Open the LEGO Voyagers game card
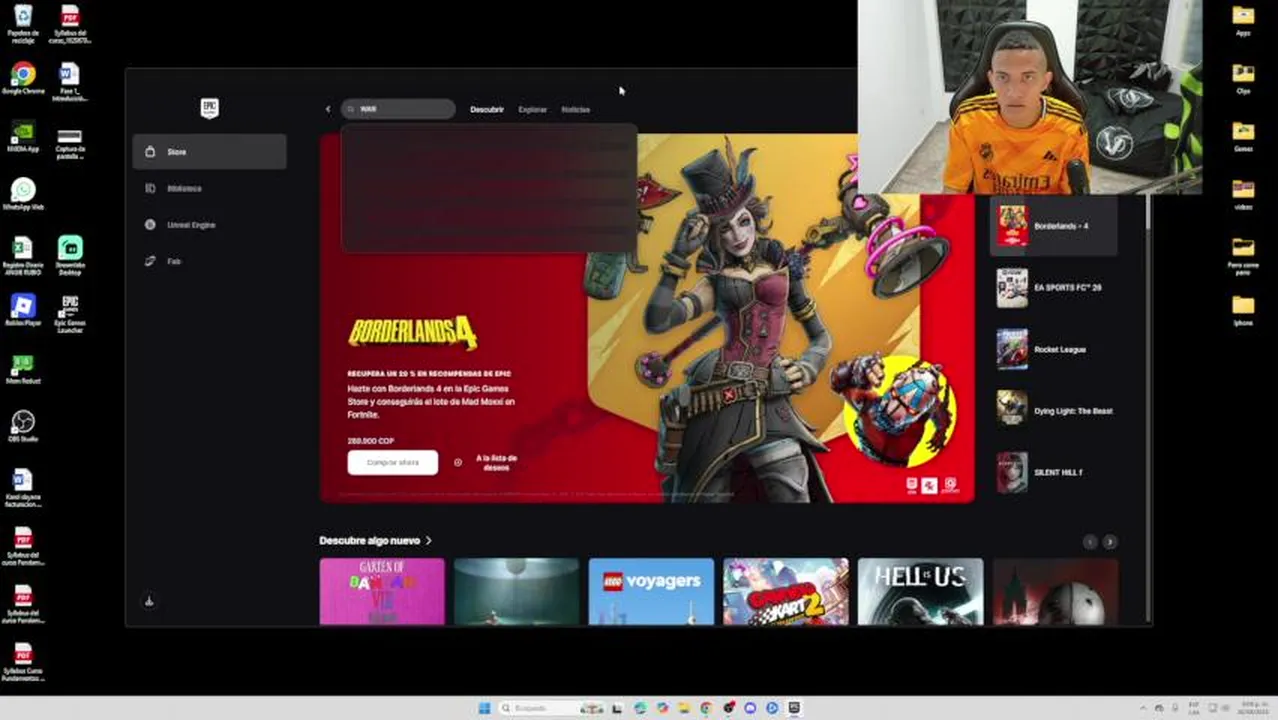The image size is (1278, 720). [x=651, y=591]
